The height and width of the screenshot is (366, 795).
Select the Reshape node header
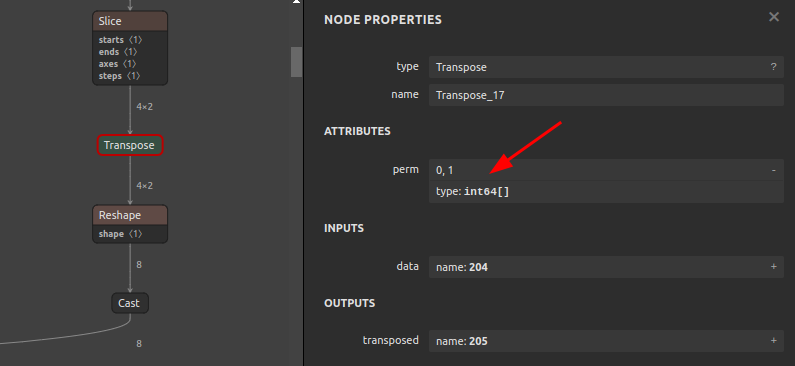130,215
